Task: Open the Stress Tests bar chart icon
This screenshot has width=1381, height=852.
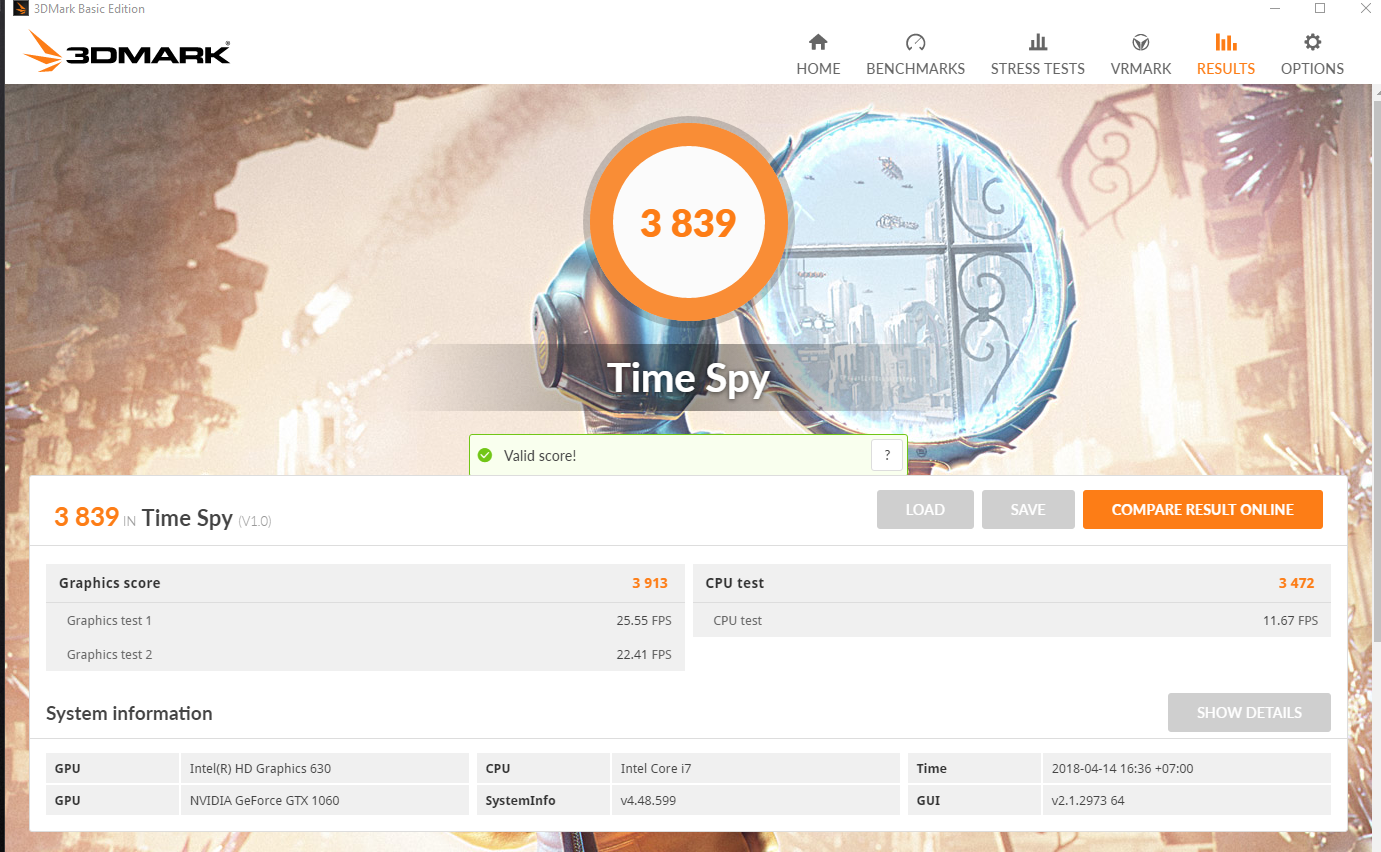Action: (1038, 42)
